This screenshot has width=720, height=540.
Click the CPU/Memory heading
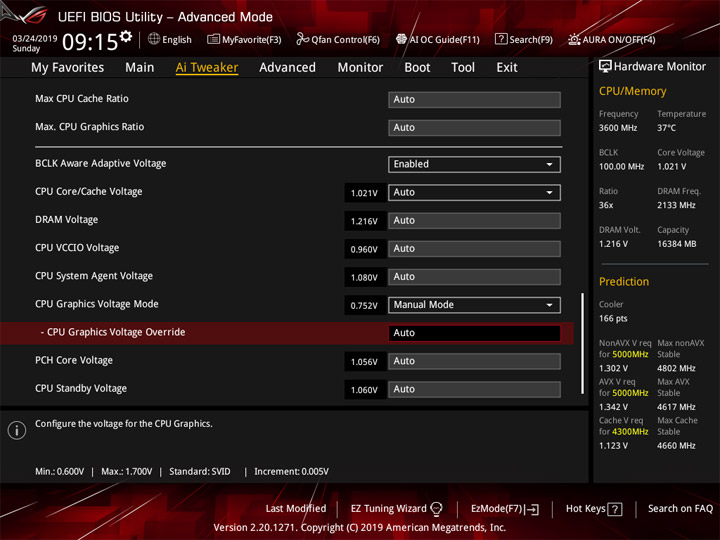[x=632, y=91]
